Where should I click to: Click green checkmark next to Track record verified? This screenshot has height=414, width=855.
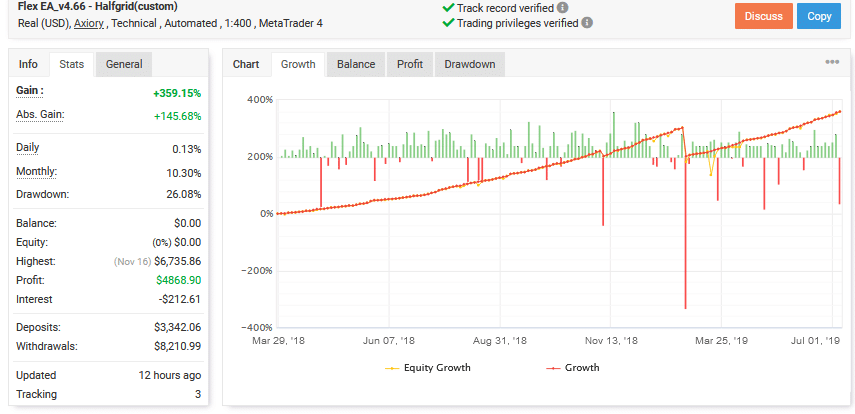click(x=447, y=7)
